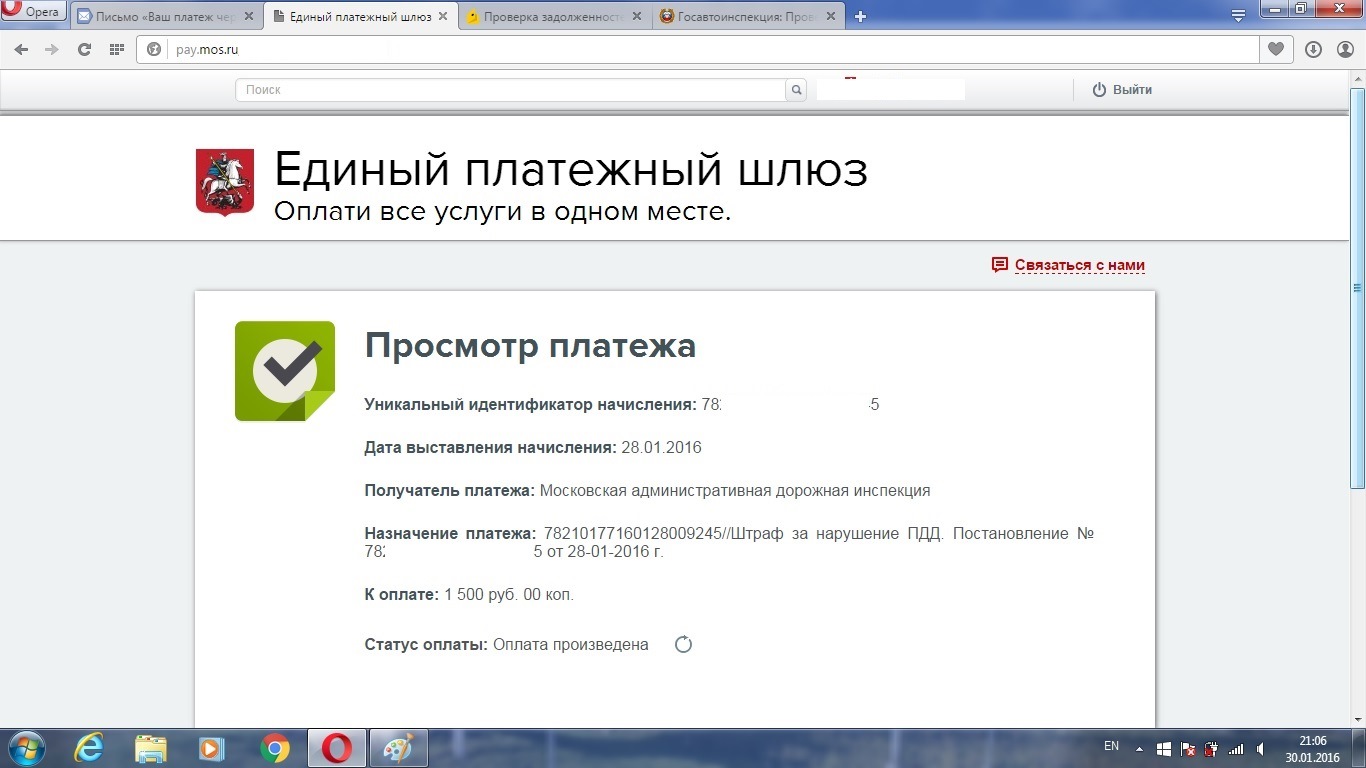Viewport: 1366px width, 768px height.
Task: Select the «Просмотр платежа» heading
Action: click(530, 346)
